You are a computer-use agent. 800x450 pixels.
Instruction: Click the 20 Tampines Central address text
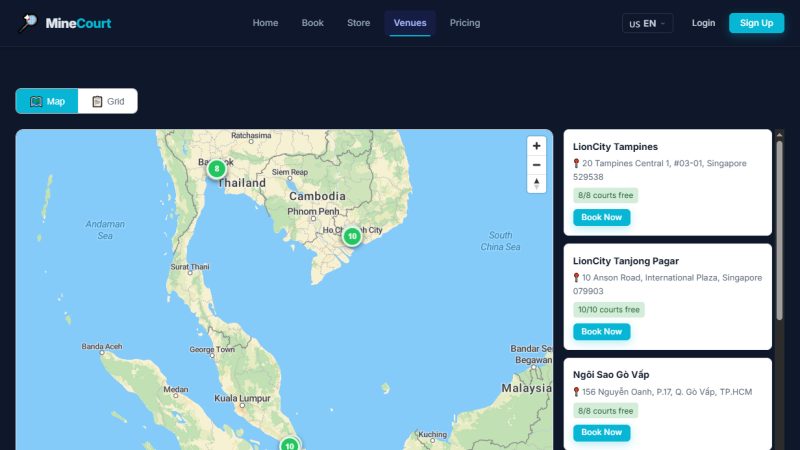click(x=660, y=170)
